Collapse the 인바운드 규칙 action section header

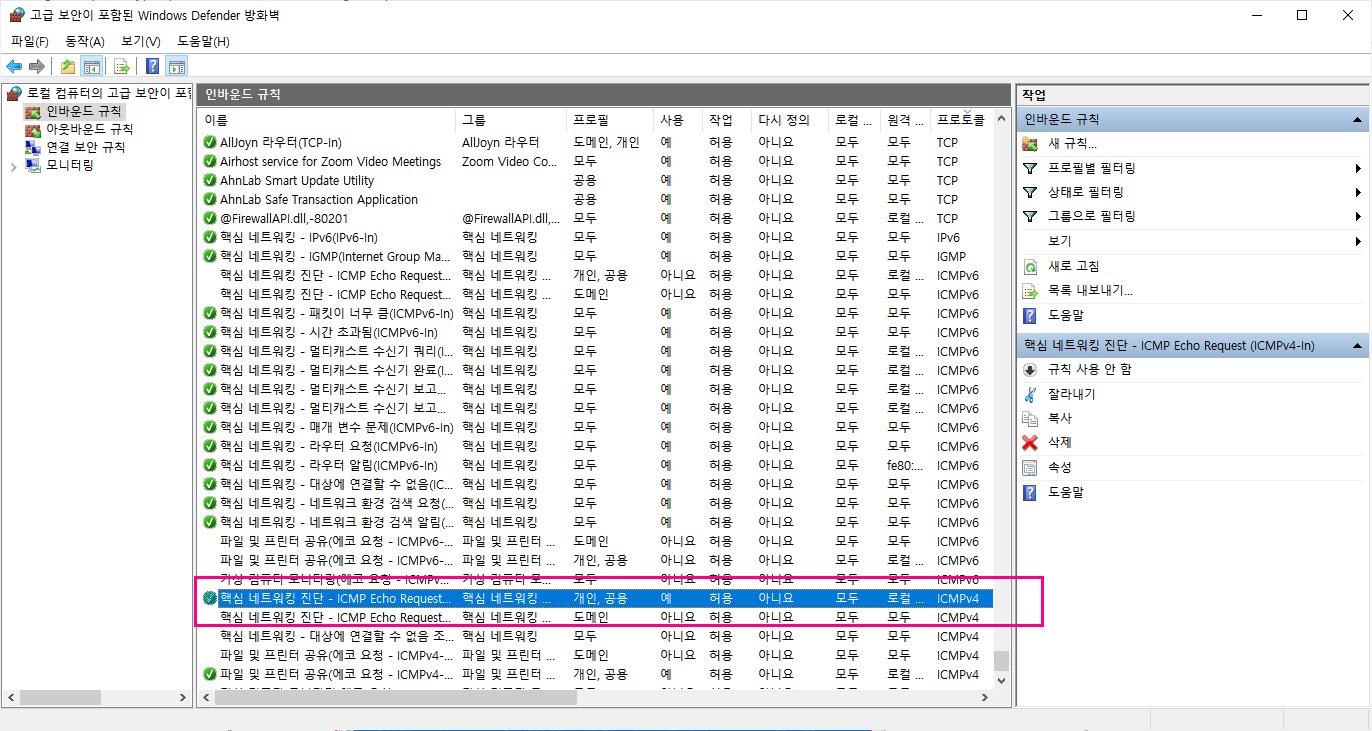1357,119
